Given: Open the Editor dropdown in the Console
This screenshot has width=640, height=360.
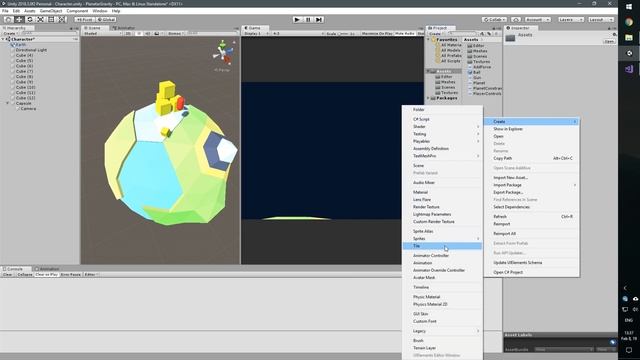Looking at the screenshot, I should pos(91,275).
